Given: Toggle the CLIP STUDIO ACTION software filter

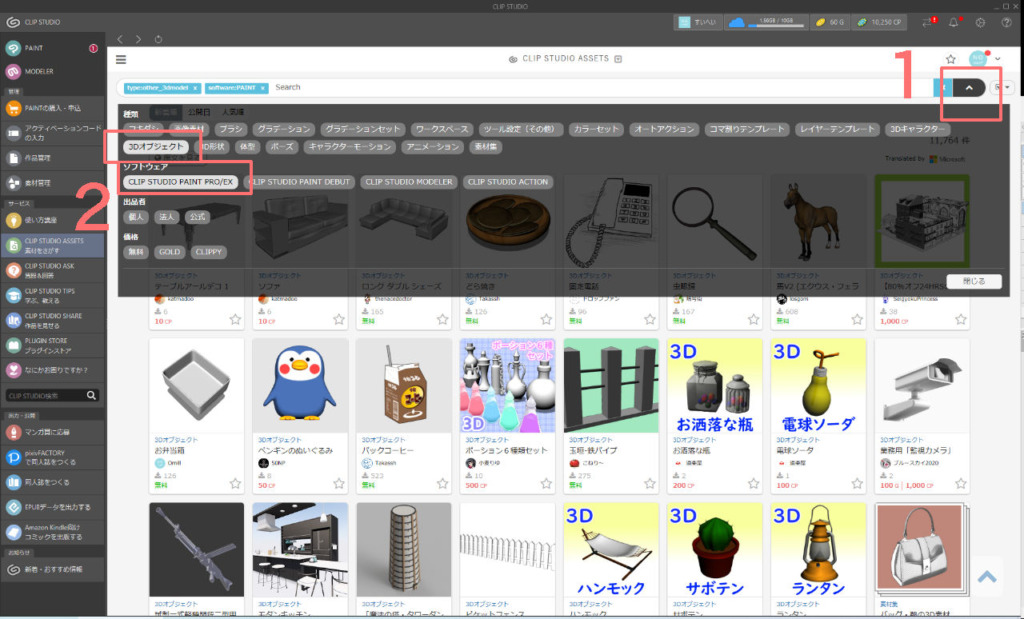Looking at the screenshot, I should point(507,182).
